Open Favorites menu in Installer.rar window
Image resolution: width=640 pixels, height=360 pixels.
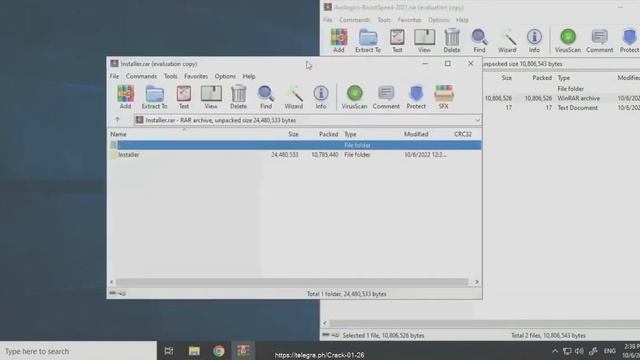tap(196, 76)
